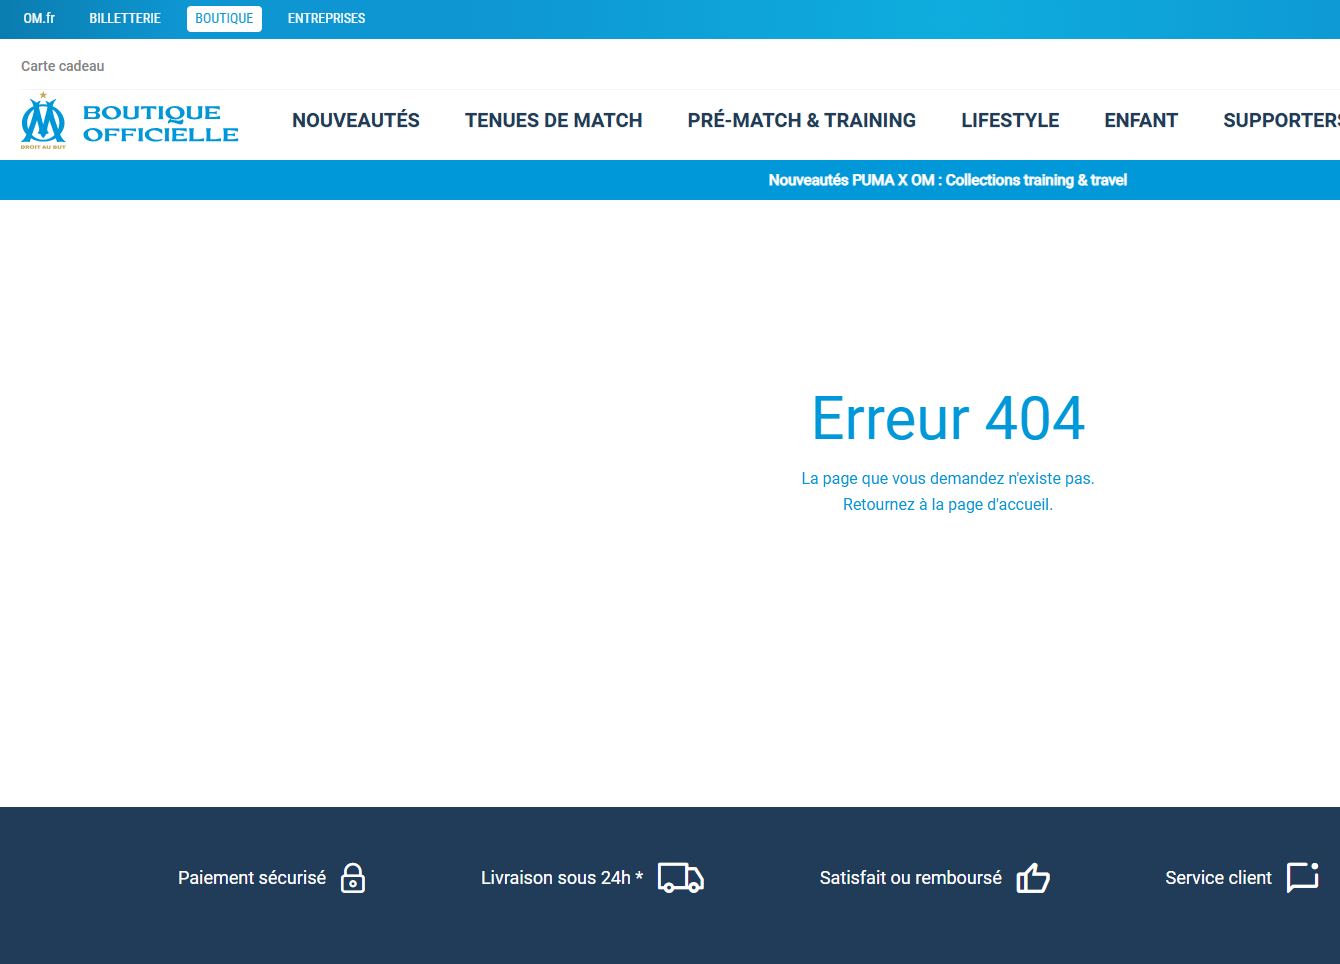Click the PUMA X OM collections banner

click(x=947, y=180)
